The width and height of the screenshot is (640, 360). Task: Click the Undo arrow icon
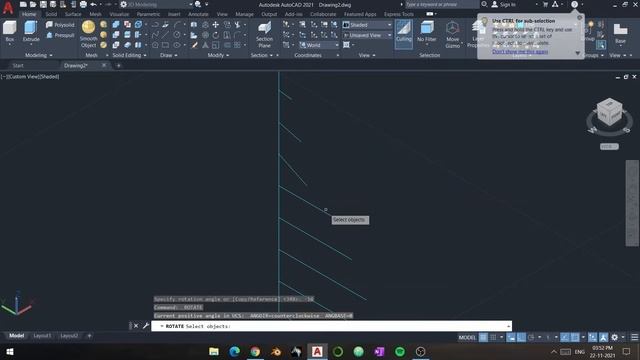[93, 4]
